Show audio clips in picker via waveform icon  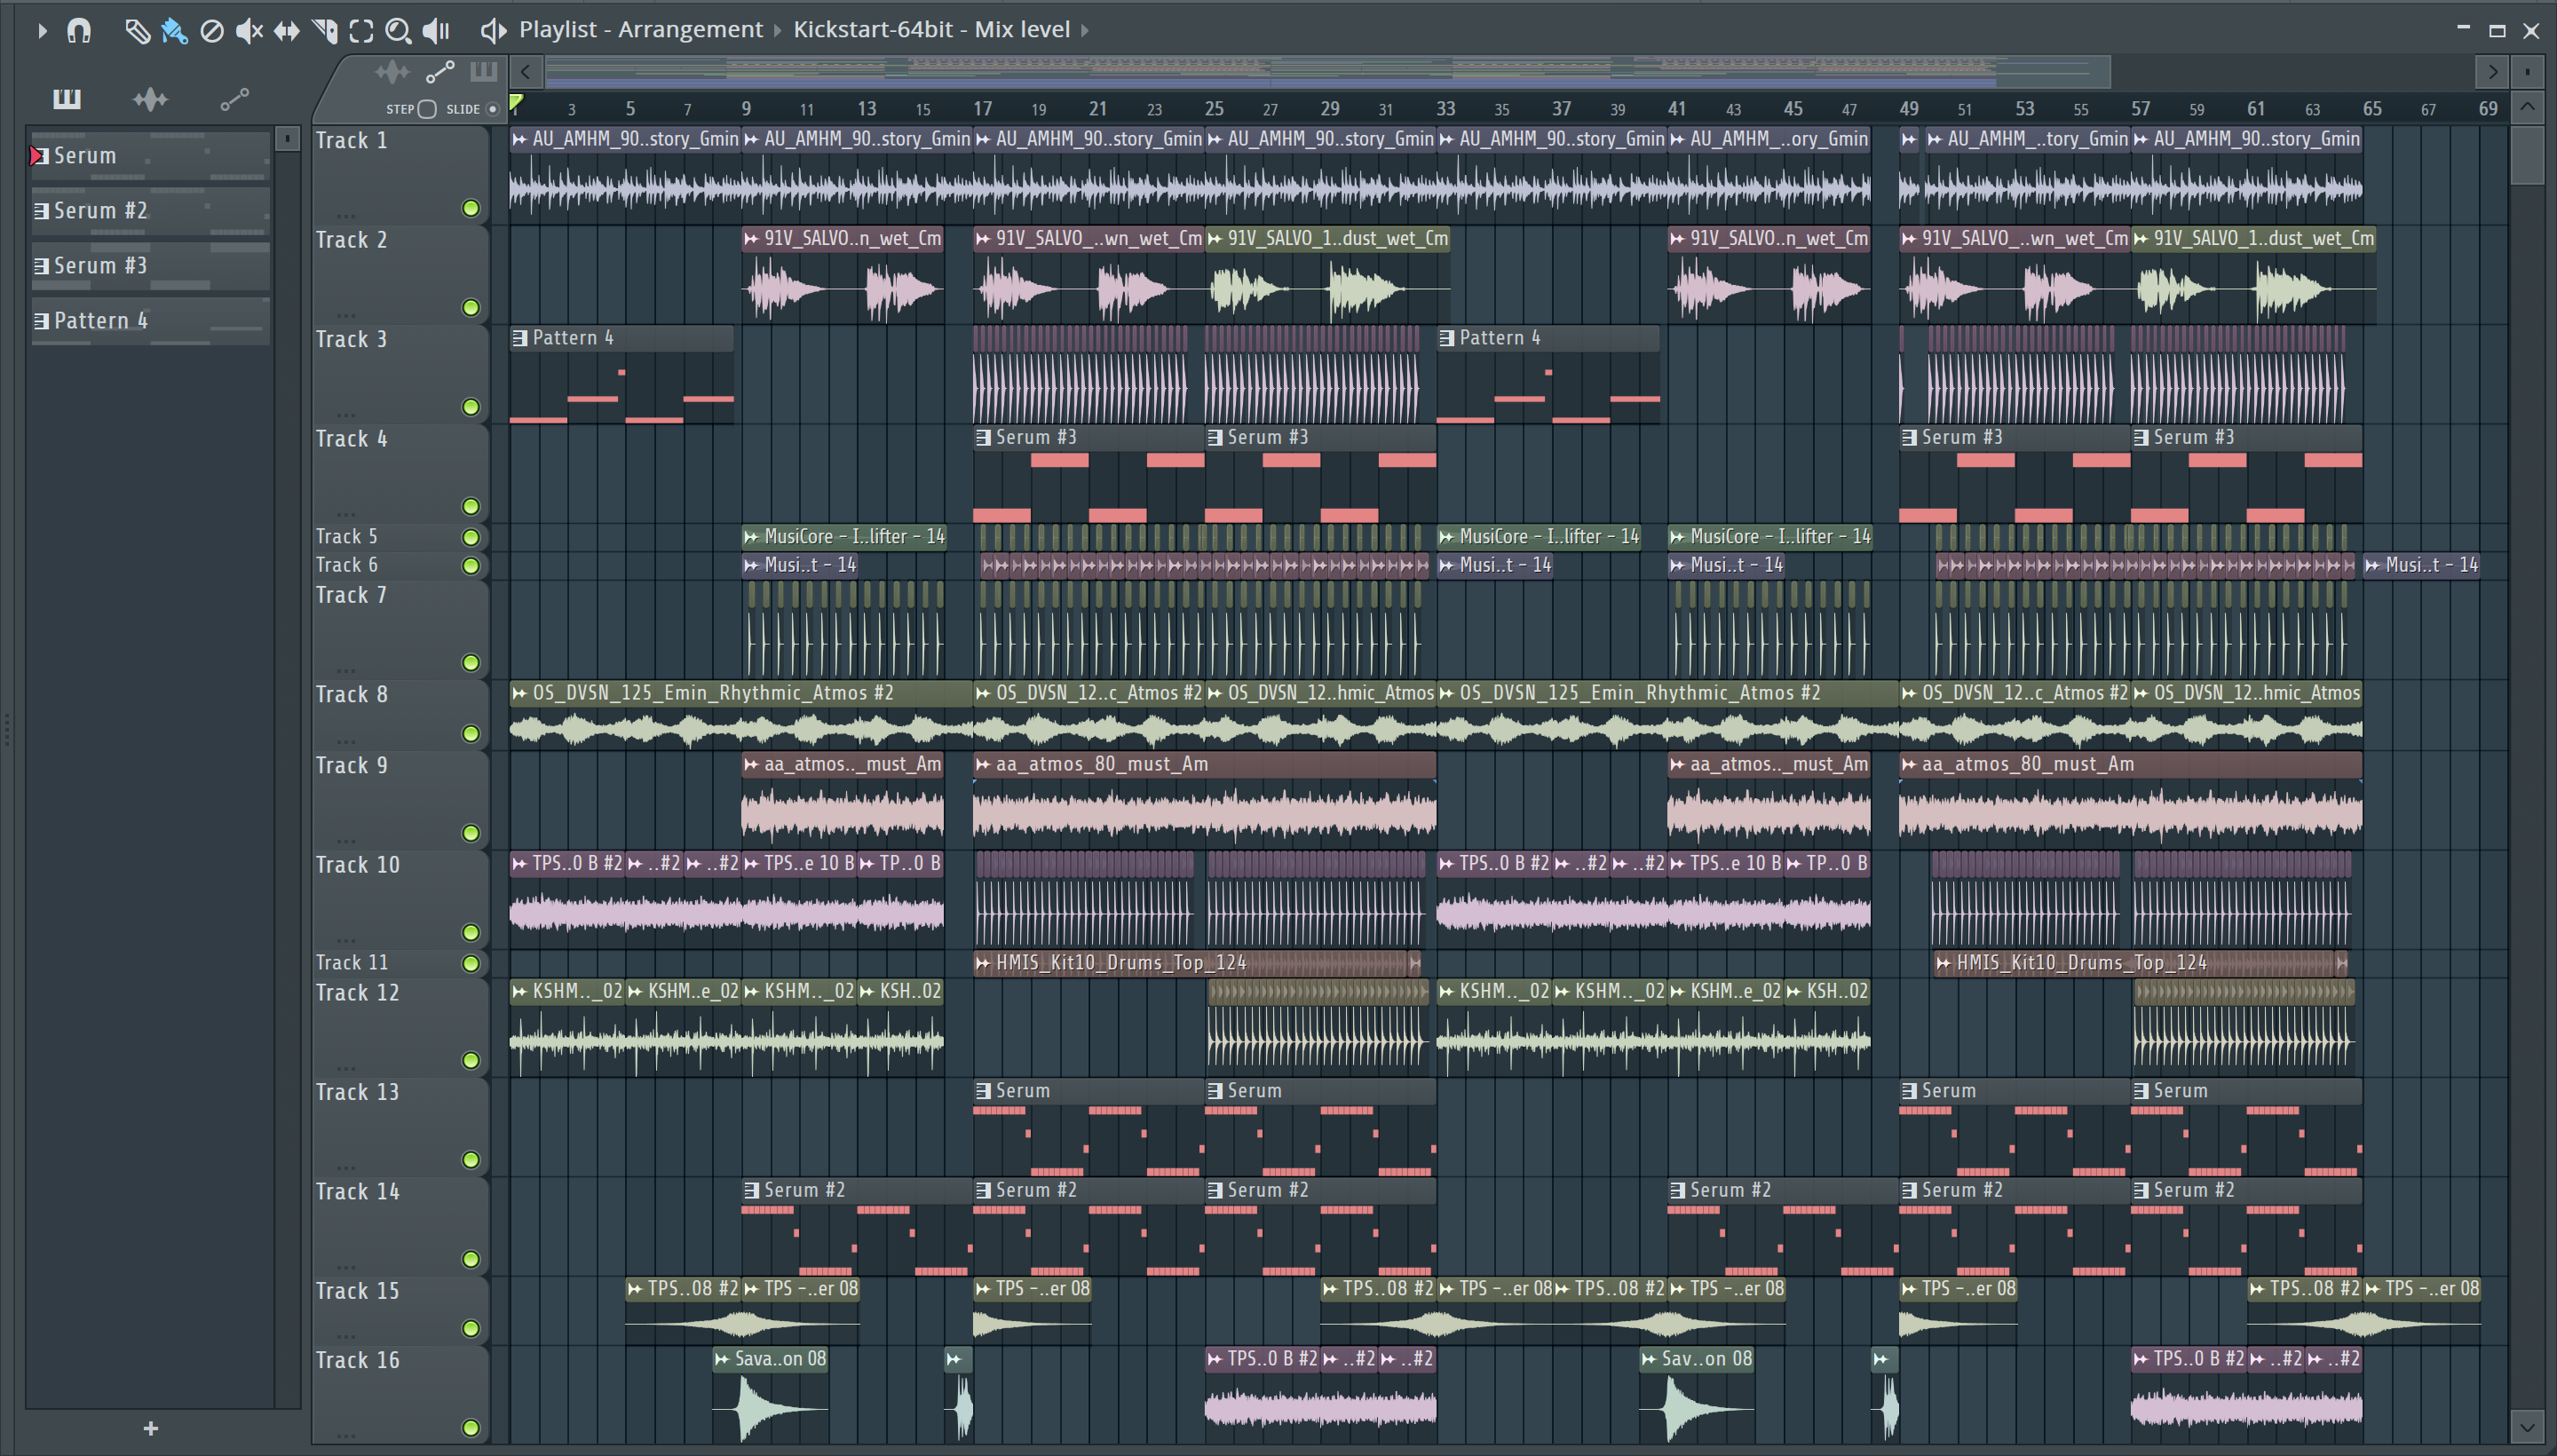pyautogui.click(x=150, y=98)
